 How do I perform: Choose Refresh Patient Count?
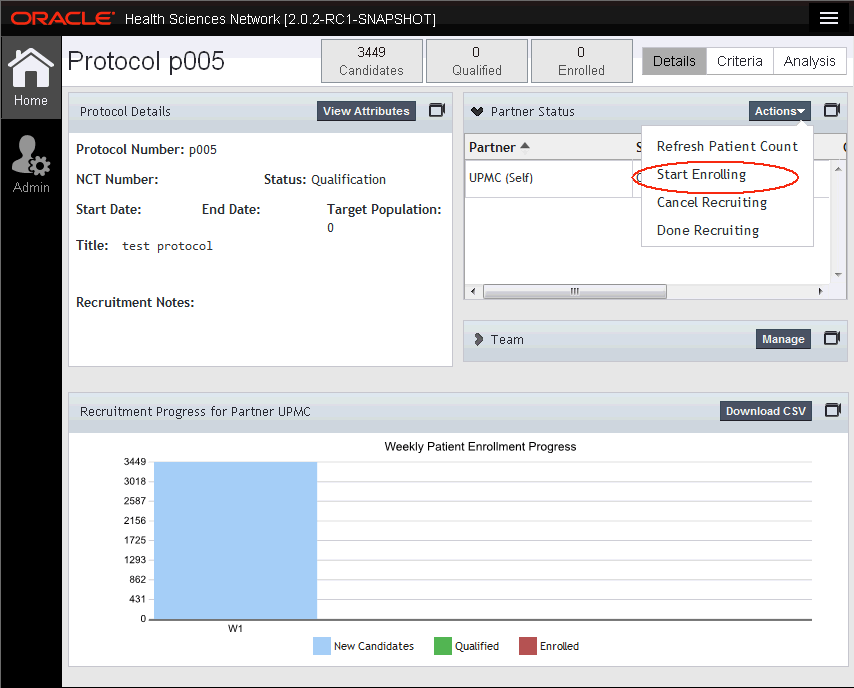(x=727, y=147)
